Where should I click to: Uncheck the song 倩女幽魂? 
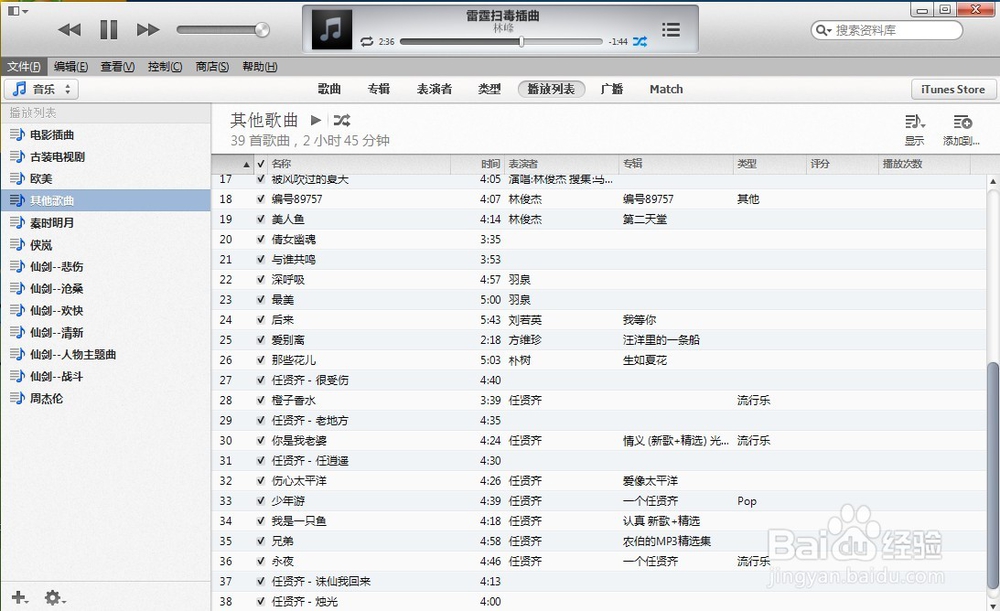tap(260, 239)
